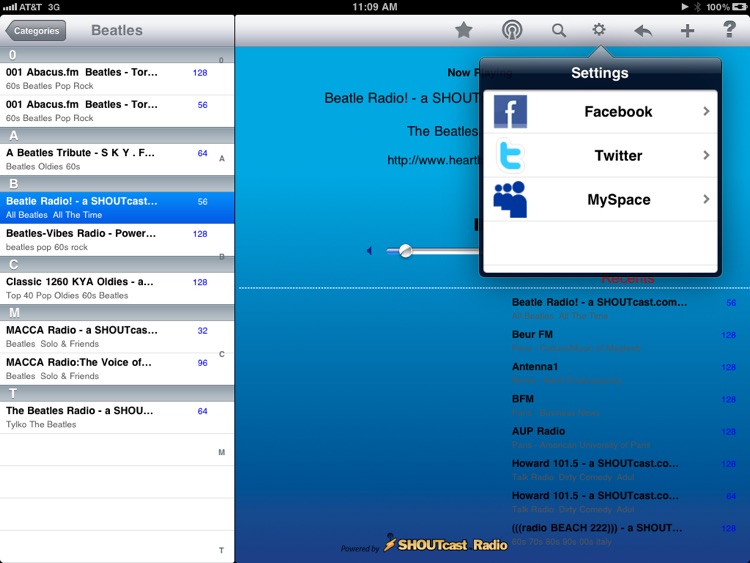Open recent Howard 101.5 at 128 bitrate
The height and width of the screenshot is (563, 750).
click(x=624, y=470)
